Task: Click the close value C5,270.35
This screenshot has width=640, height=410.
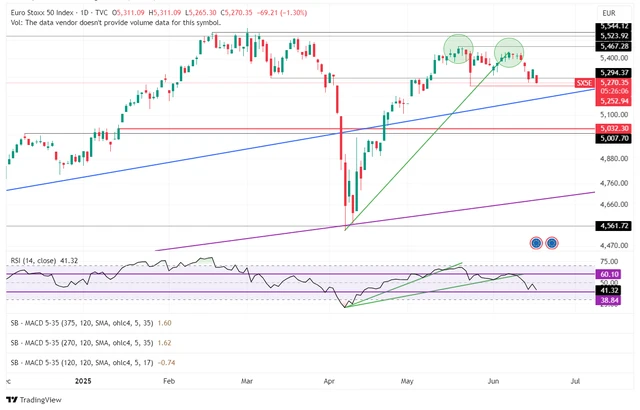Action: [x=236, y=13]
